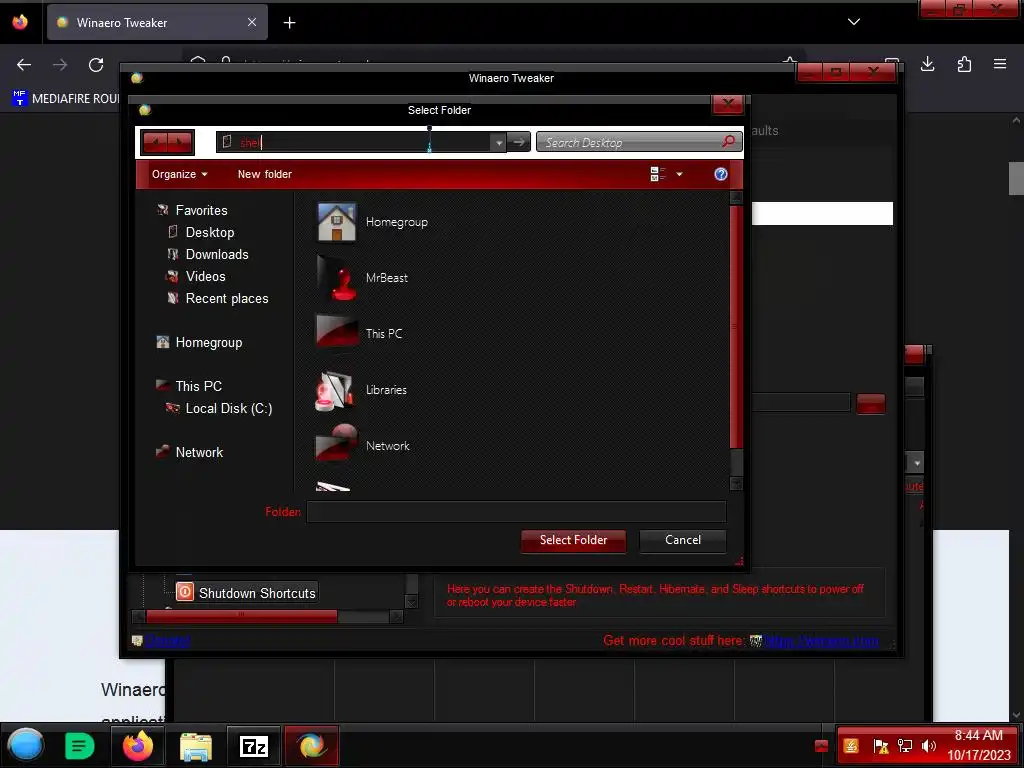Click the Winaero Tweaker tab title
This screenshot has height=768, width=1024.
122,23
